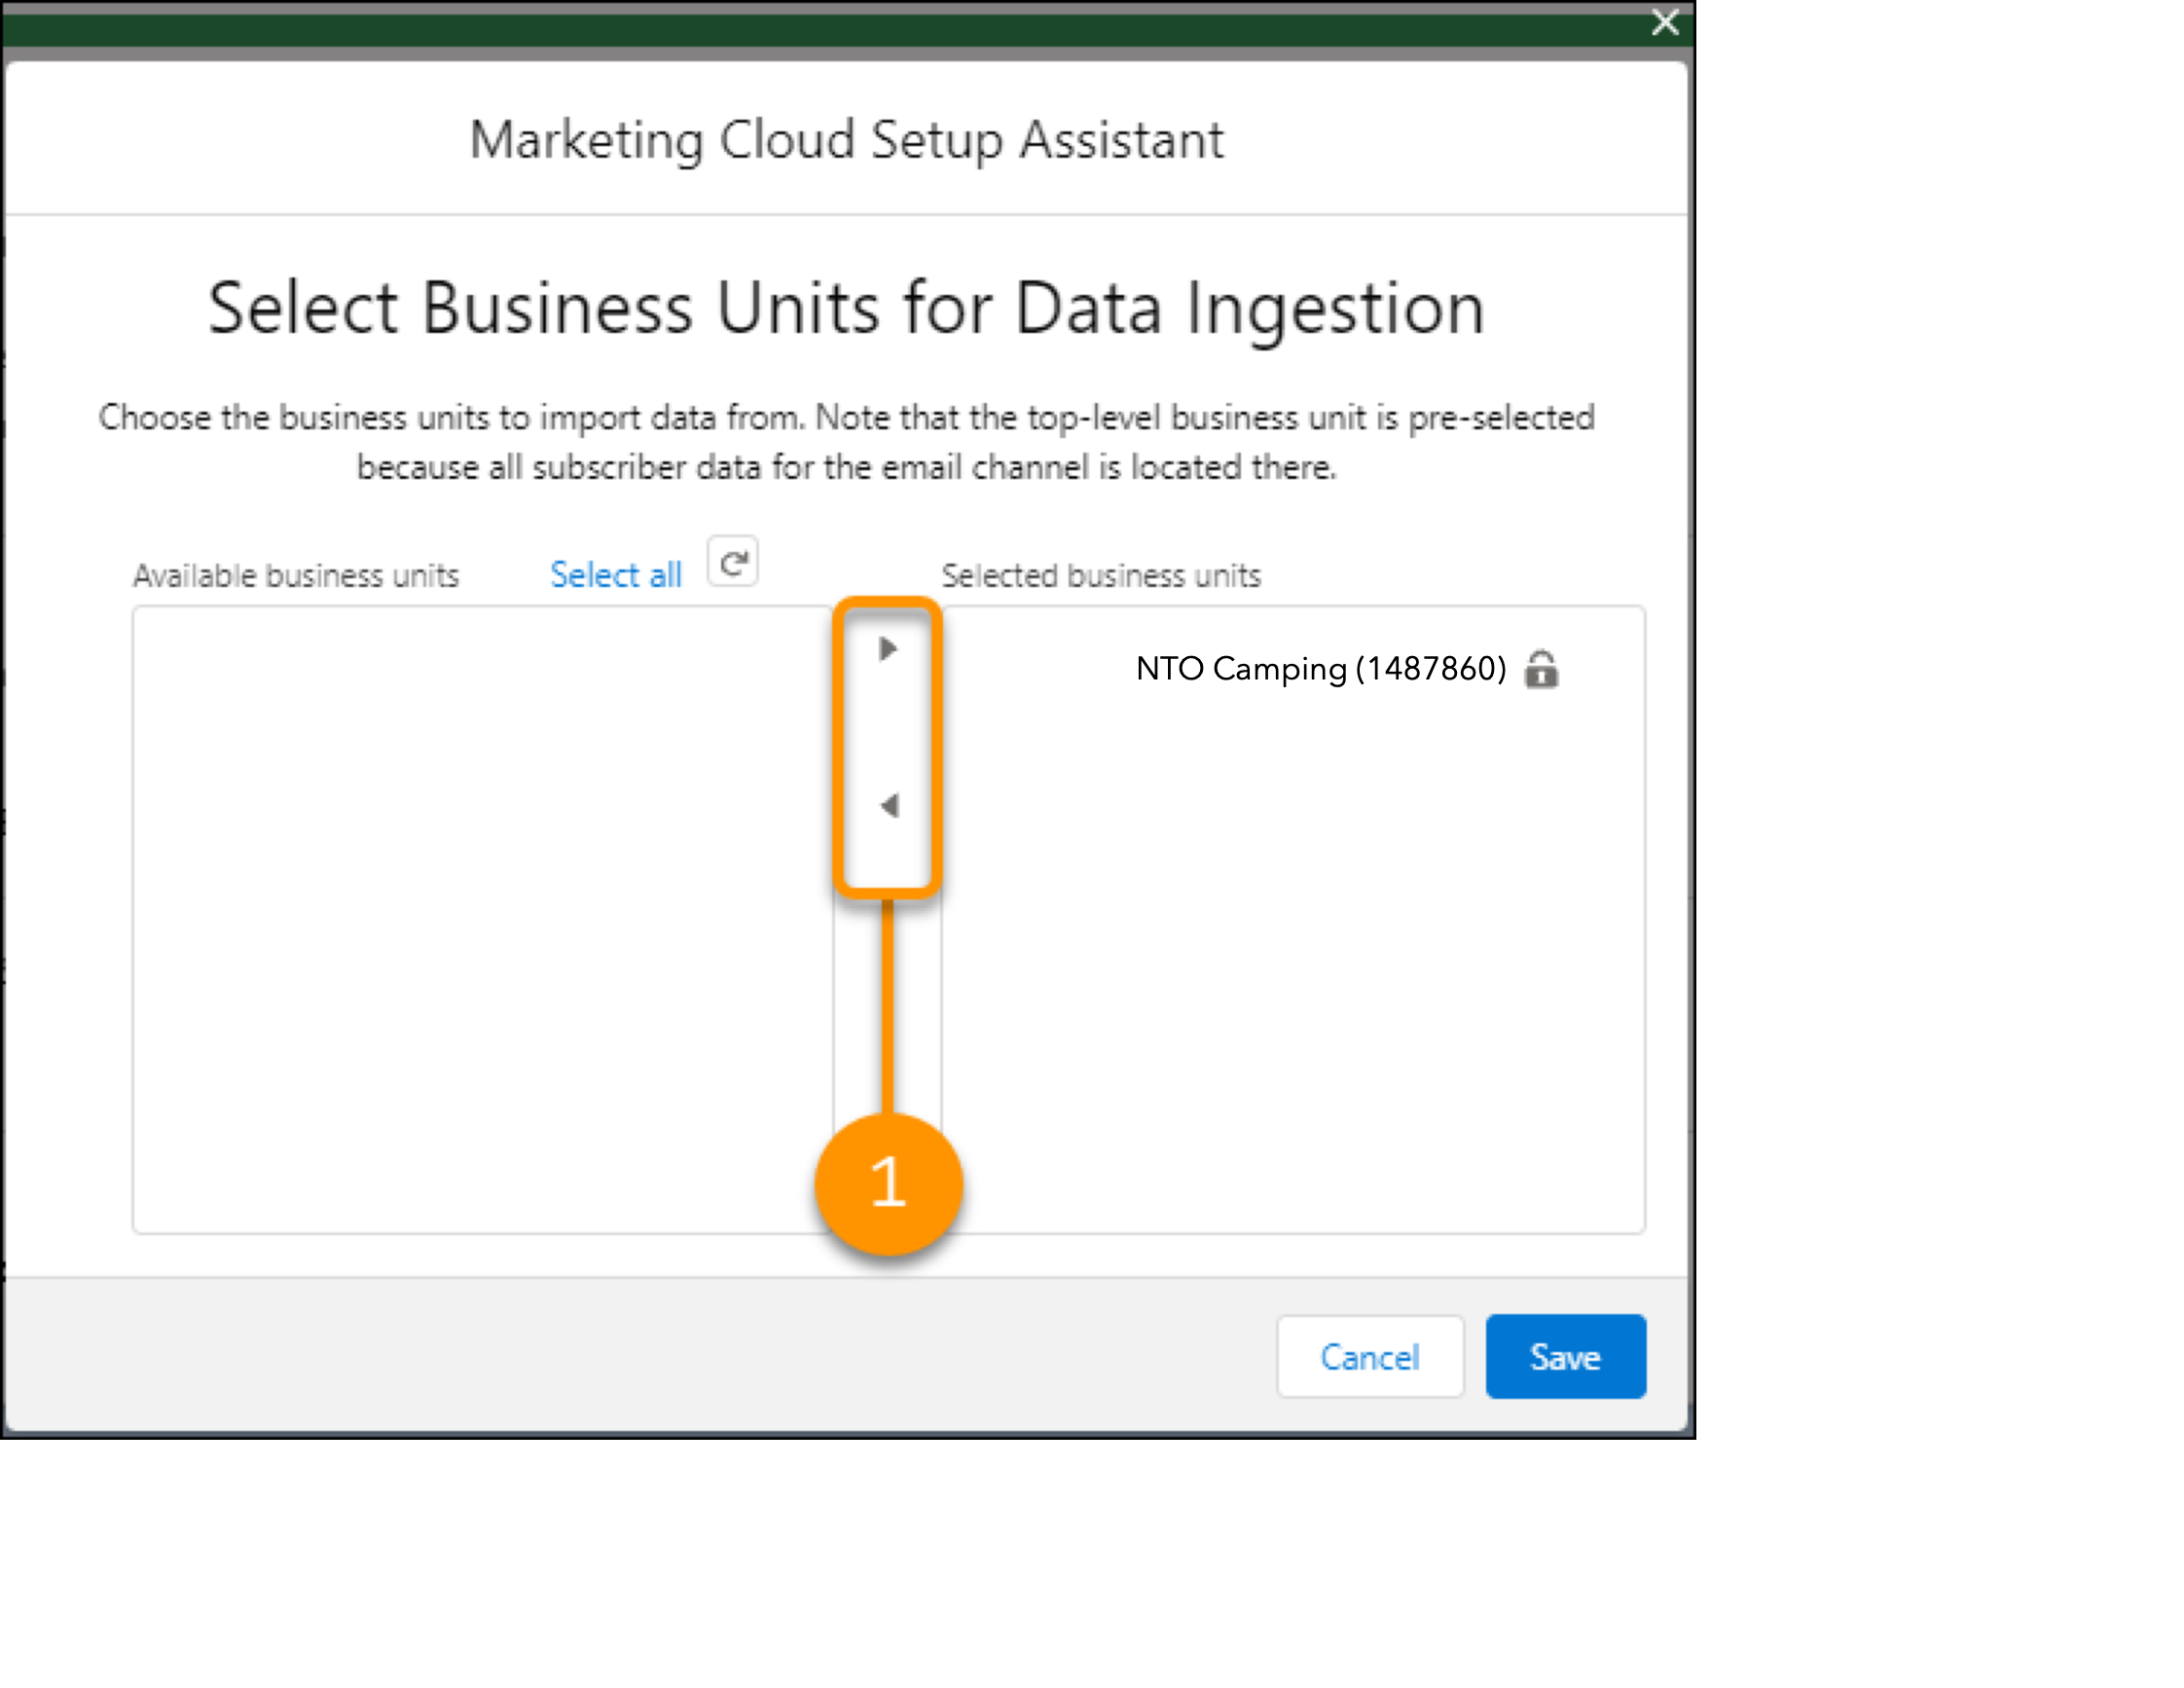Select the left-pointing transfer arrow
This screenshot has height=1688, width=2184.
(888, 806)
